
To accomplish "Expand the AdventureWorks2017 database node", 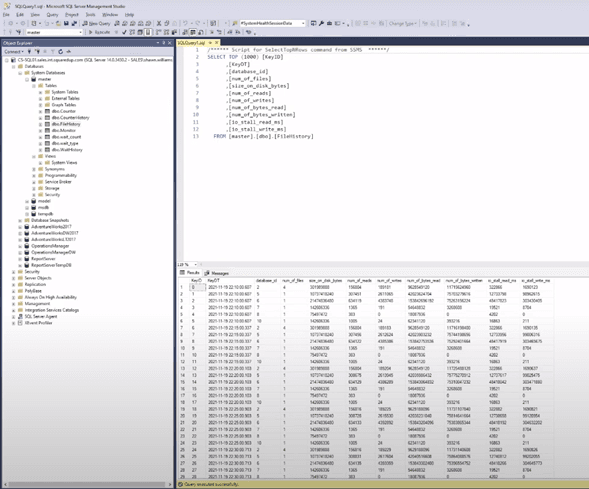I will [x=20, y=227].
